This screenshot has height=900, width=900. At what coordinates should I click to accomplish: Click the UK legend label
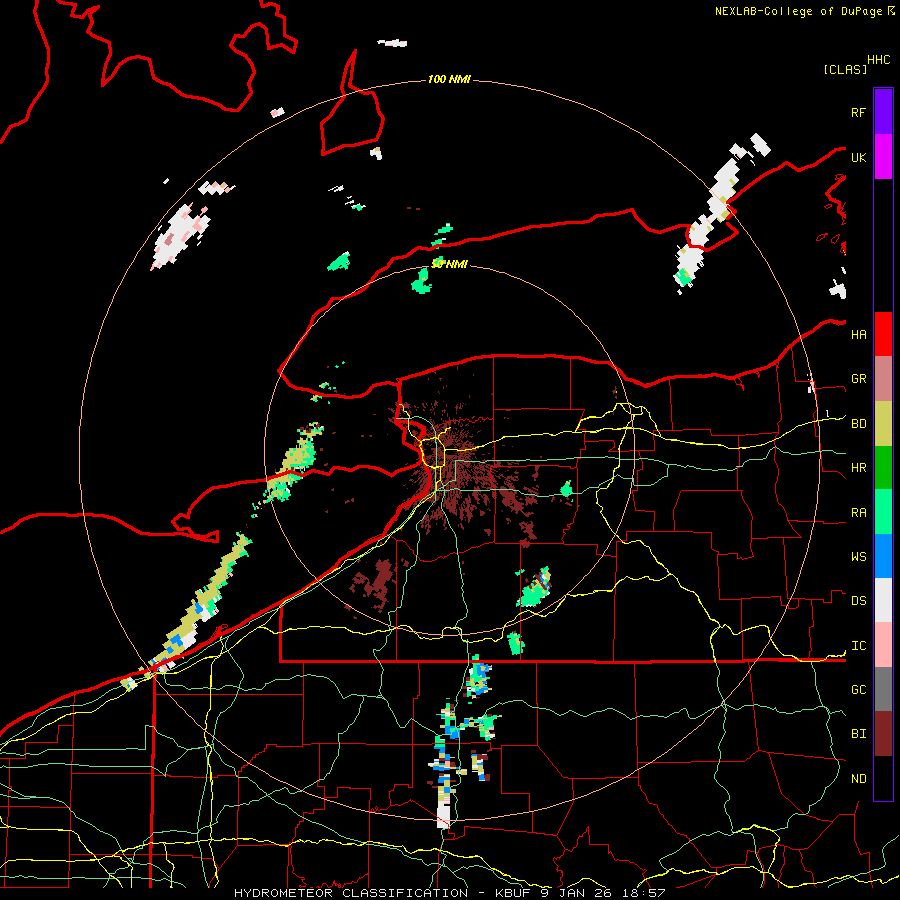pos(858,157)
